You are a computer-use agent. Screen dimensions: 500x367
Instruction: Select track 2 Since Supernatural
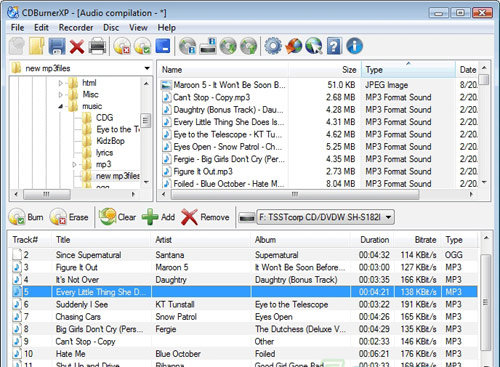(244, 255)
